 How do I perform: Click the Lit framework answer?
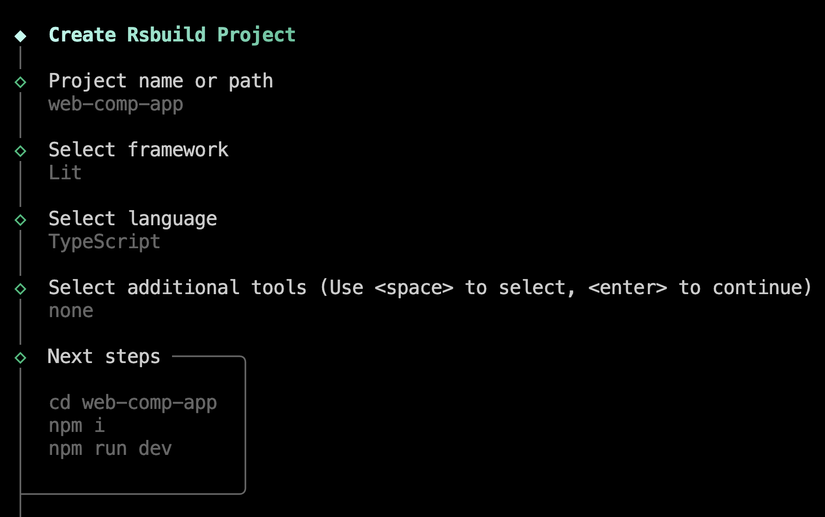point(65,173)
